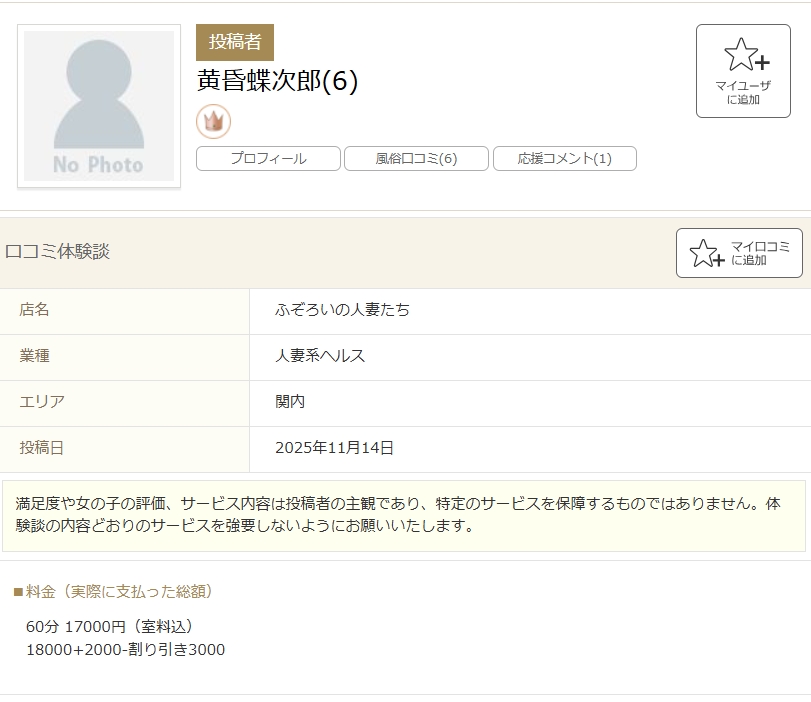The image size is (811, 702).
Task: Open the プロフィール tab
Action: [268, 159]
